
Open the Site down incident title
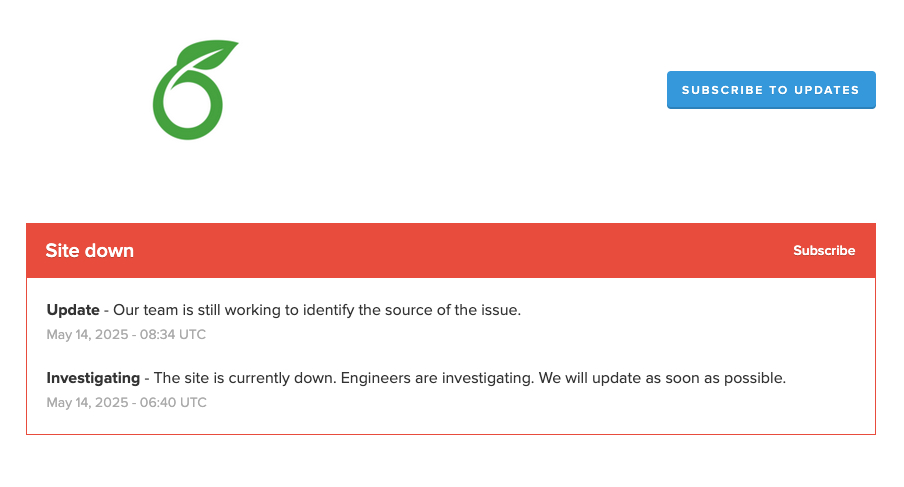coord(90,251)
